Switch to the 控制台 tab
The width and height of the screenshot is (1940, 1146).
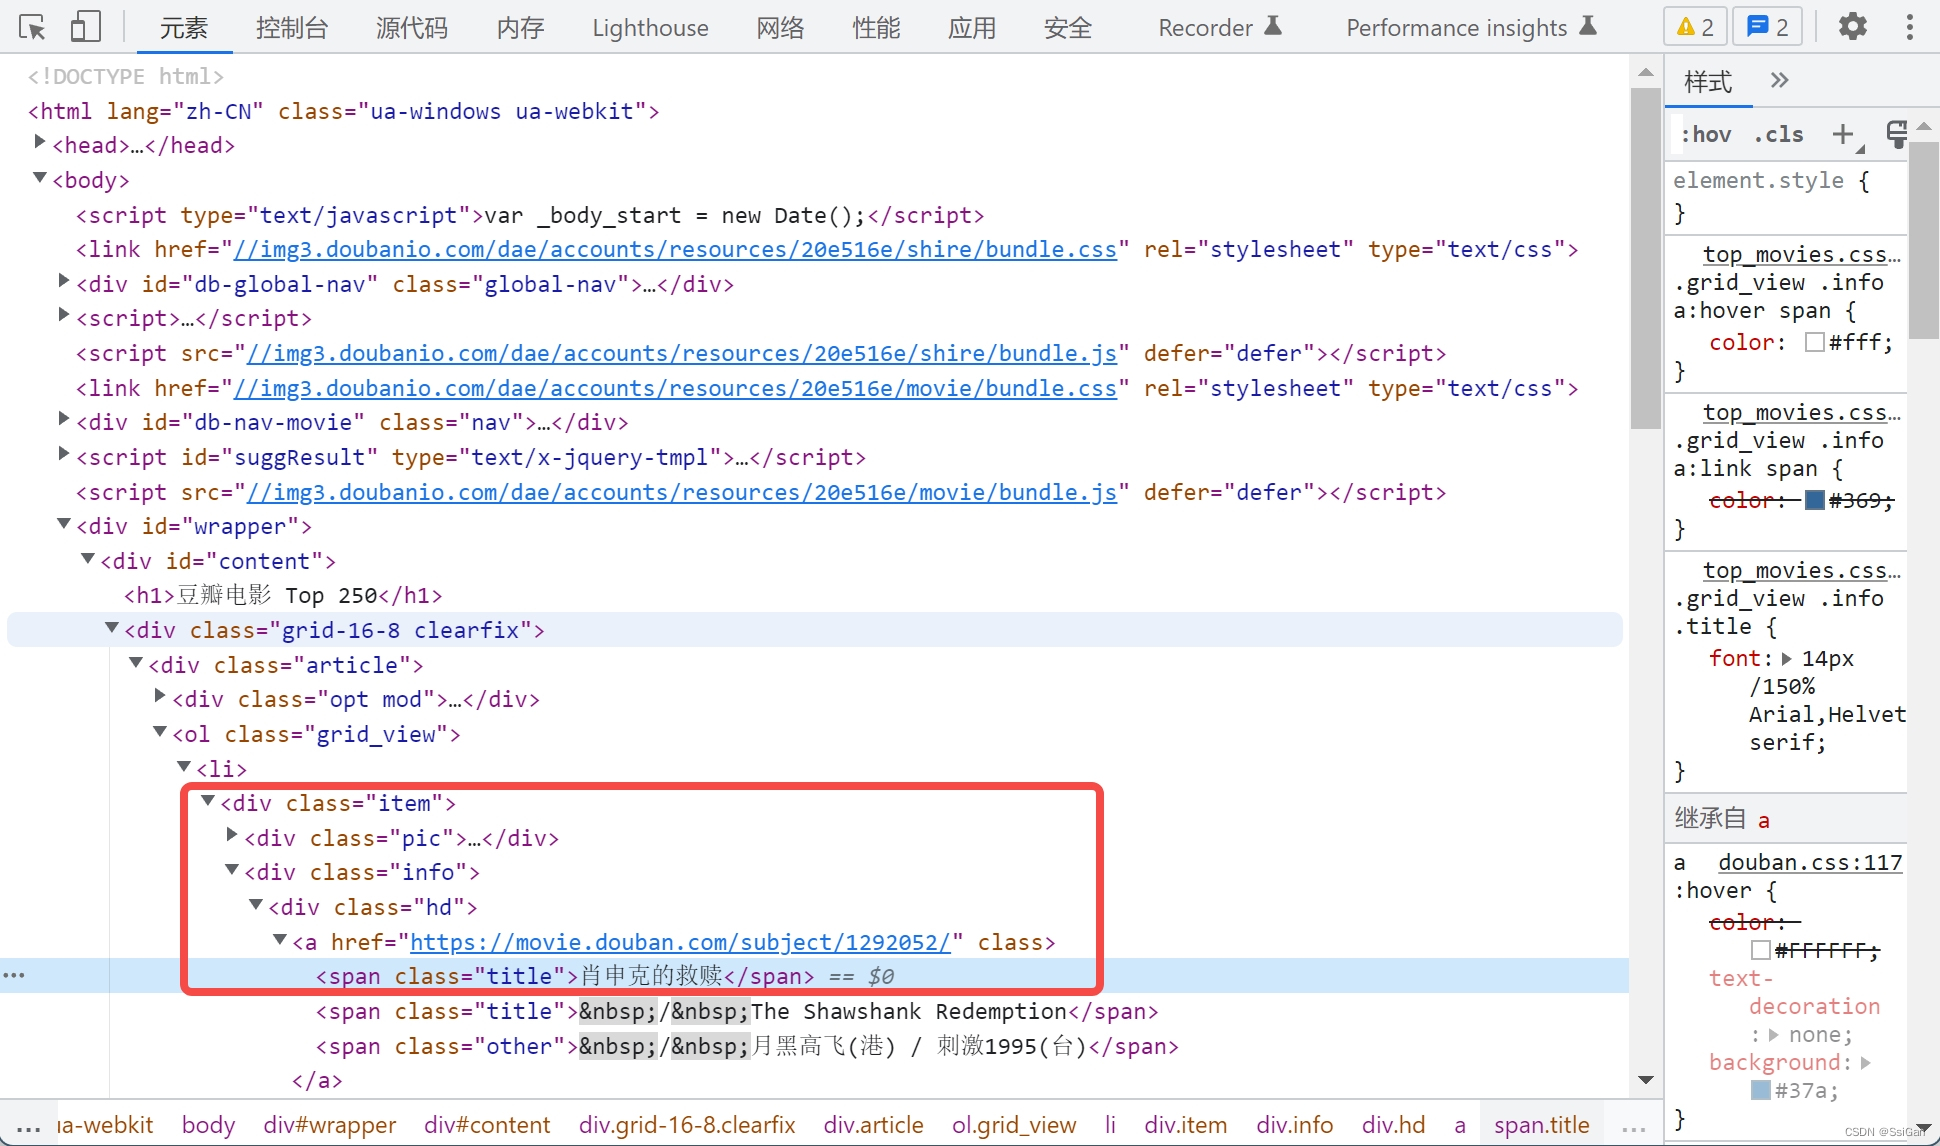coord(291,28)
